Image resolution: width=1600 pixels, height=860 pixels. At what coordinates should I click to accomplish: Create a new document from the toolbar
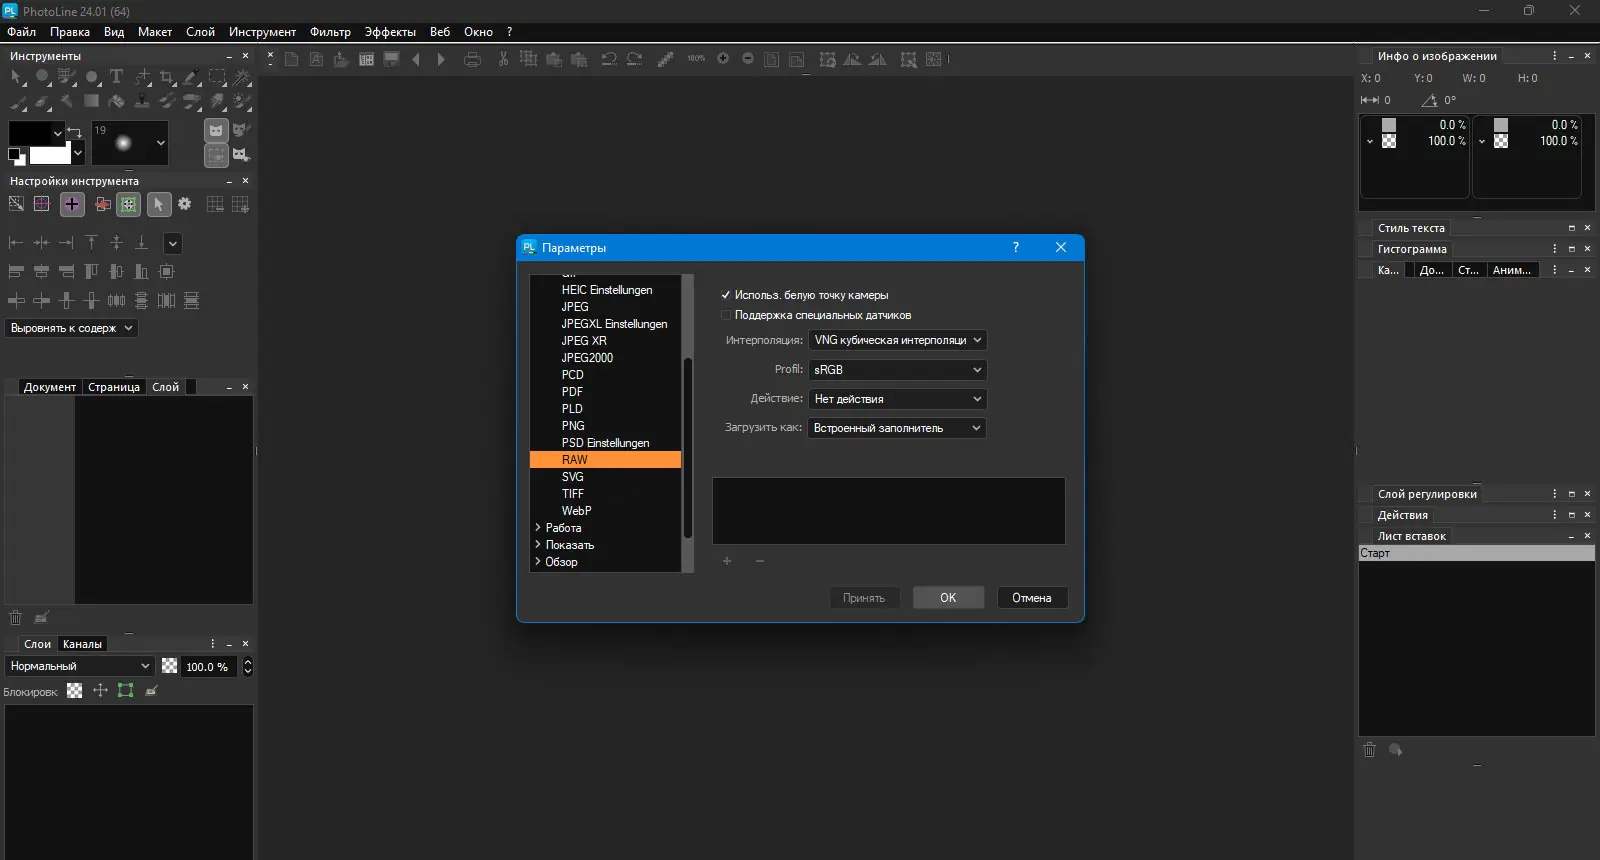click(292, 60)
